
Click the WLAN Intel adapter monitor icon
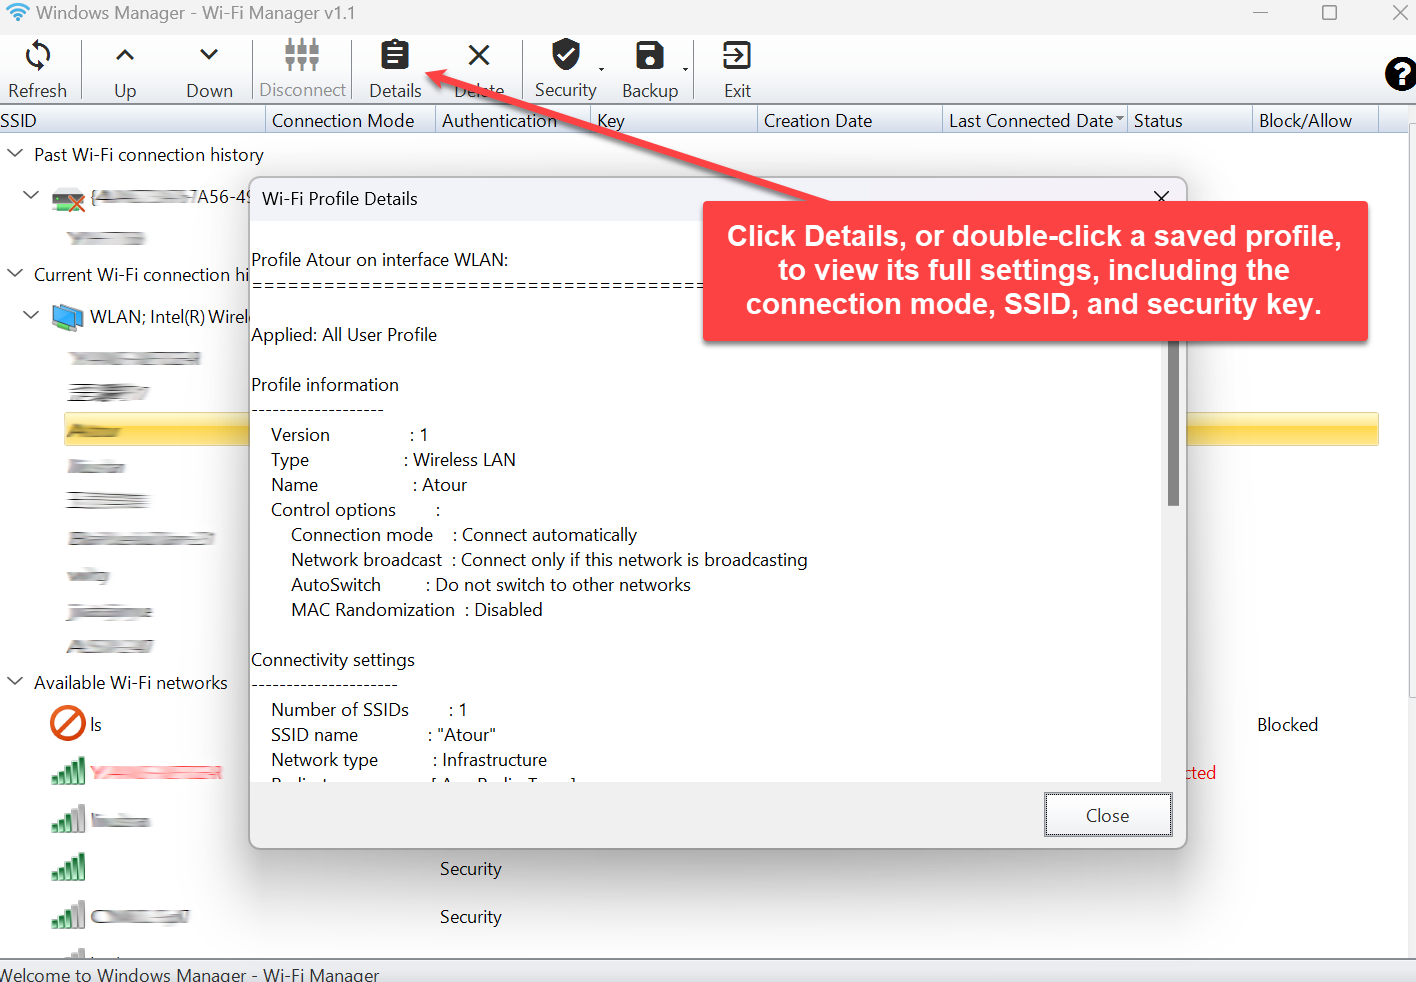click(67, 317)
